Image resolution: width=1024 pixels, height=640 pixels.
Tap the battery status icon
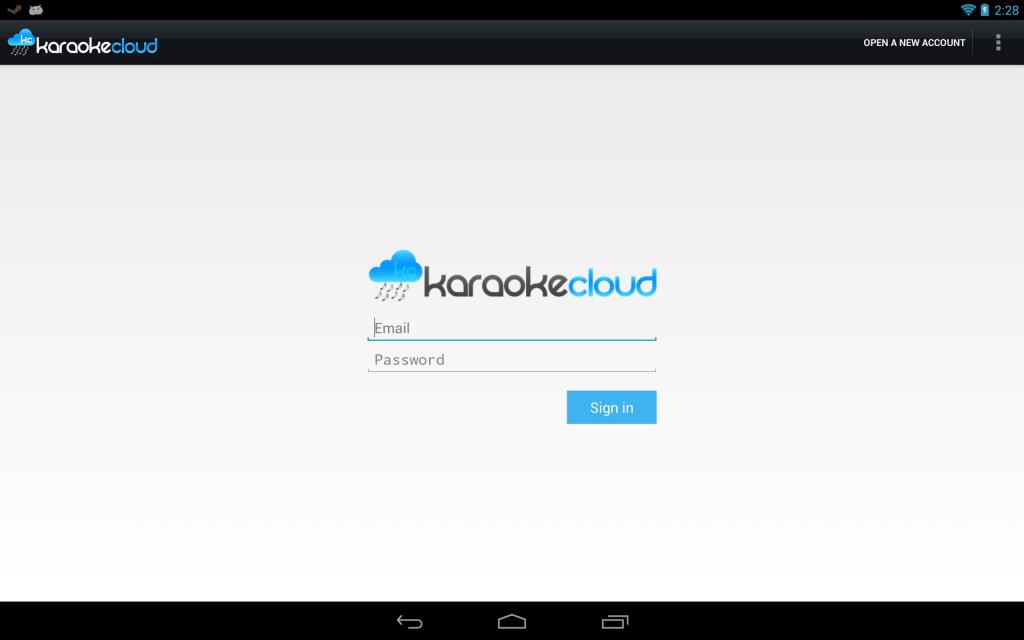984,10
